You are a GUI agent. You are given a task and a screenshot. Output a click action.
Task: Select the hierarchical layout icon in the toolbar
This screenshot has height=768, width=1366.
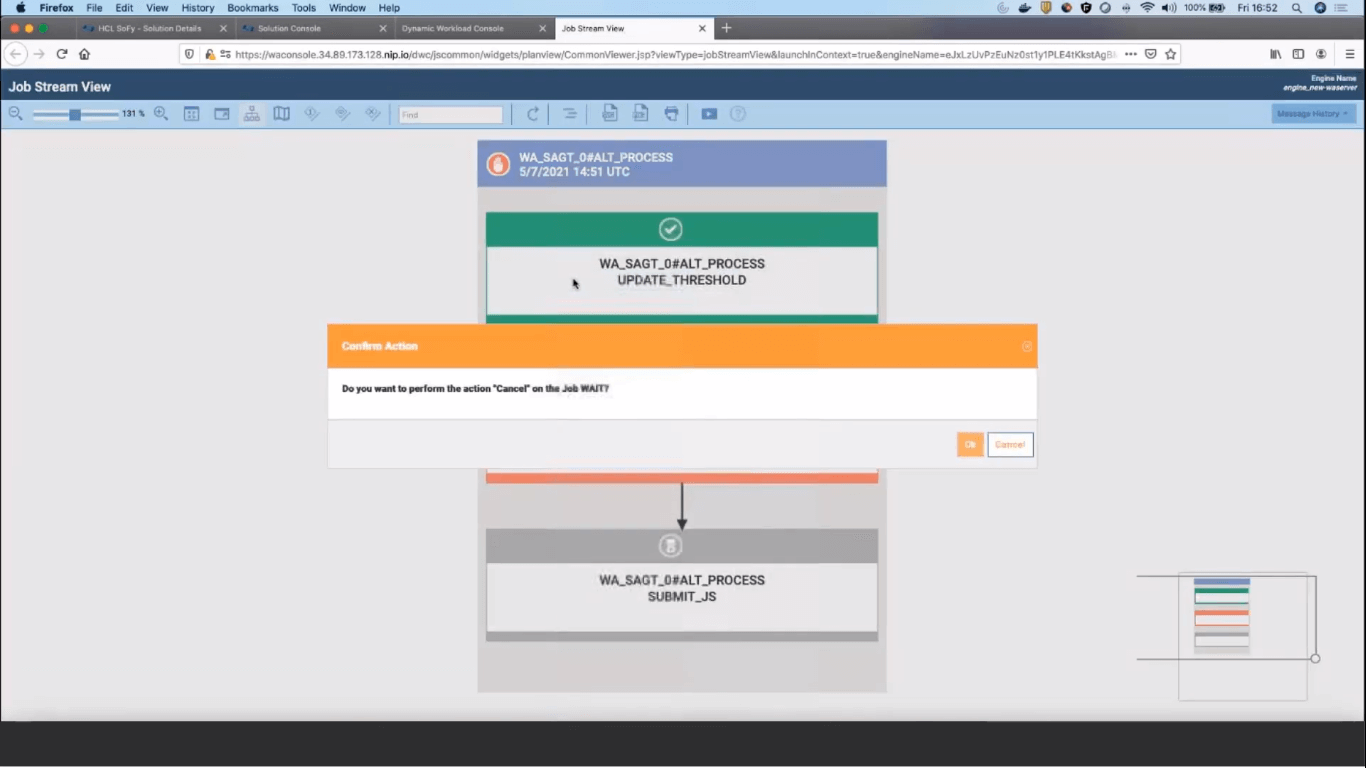252,113
